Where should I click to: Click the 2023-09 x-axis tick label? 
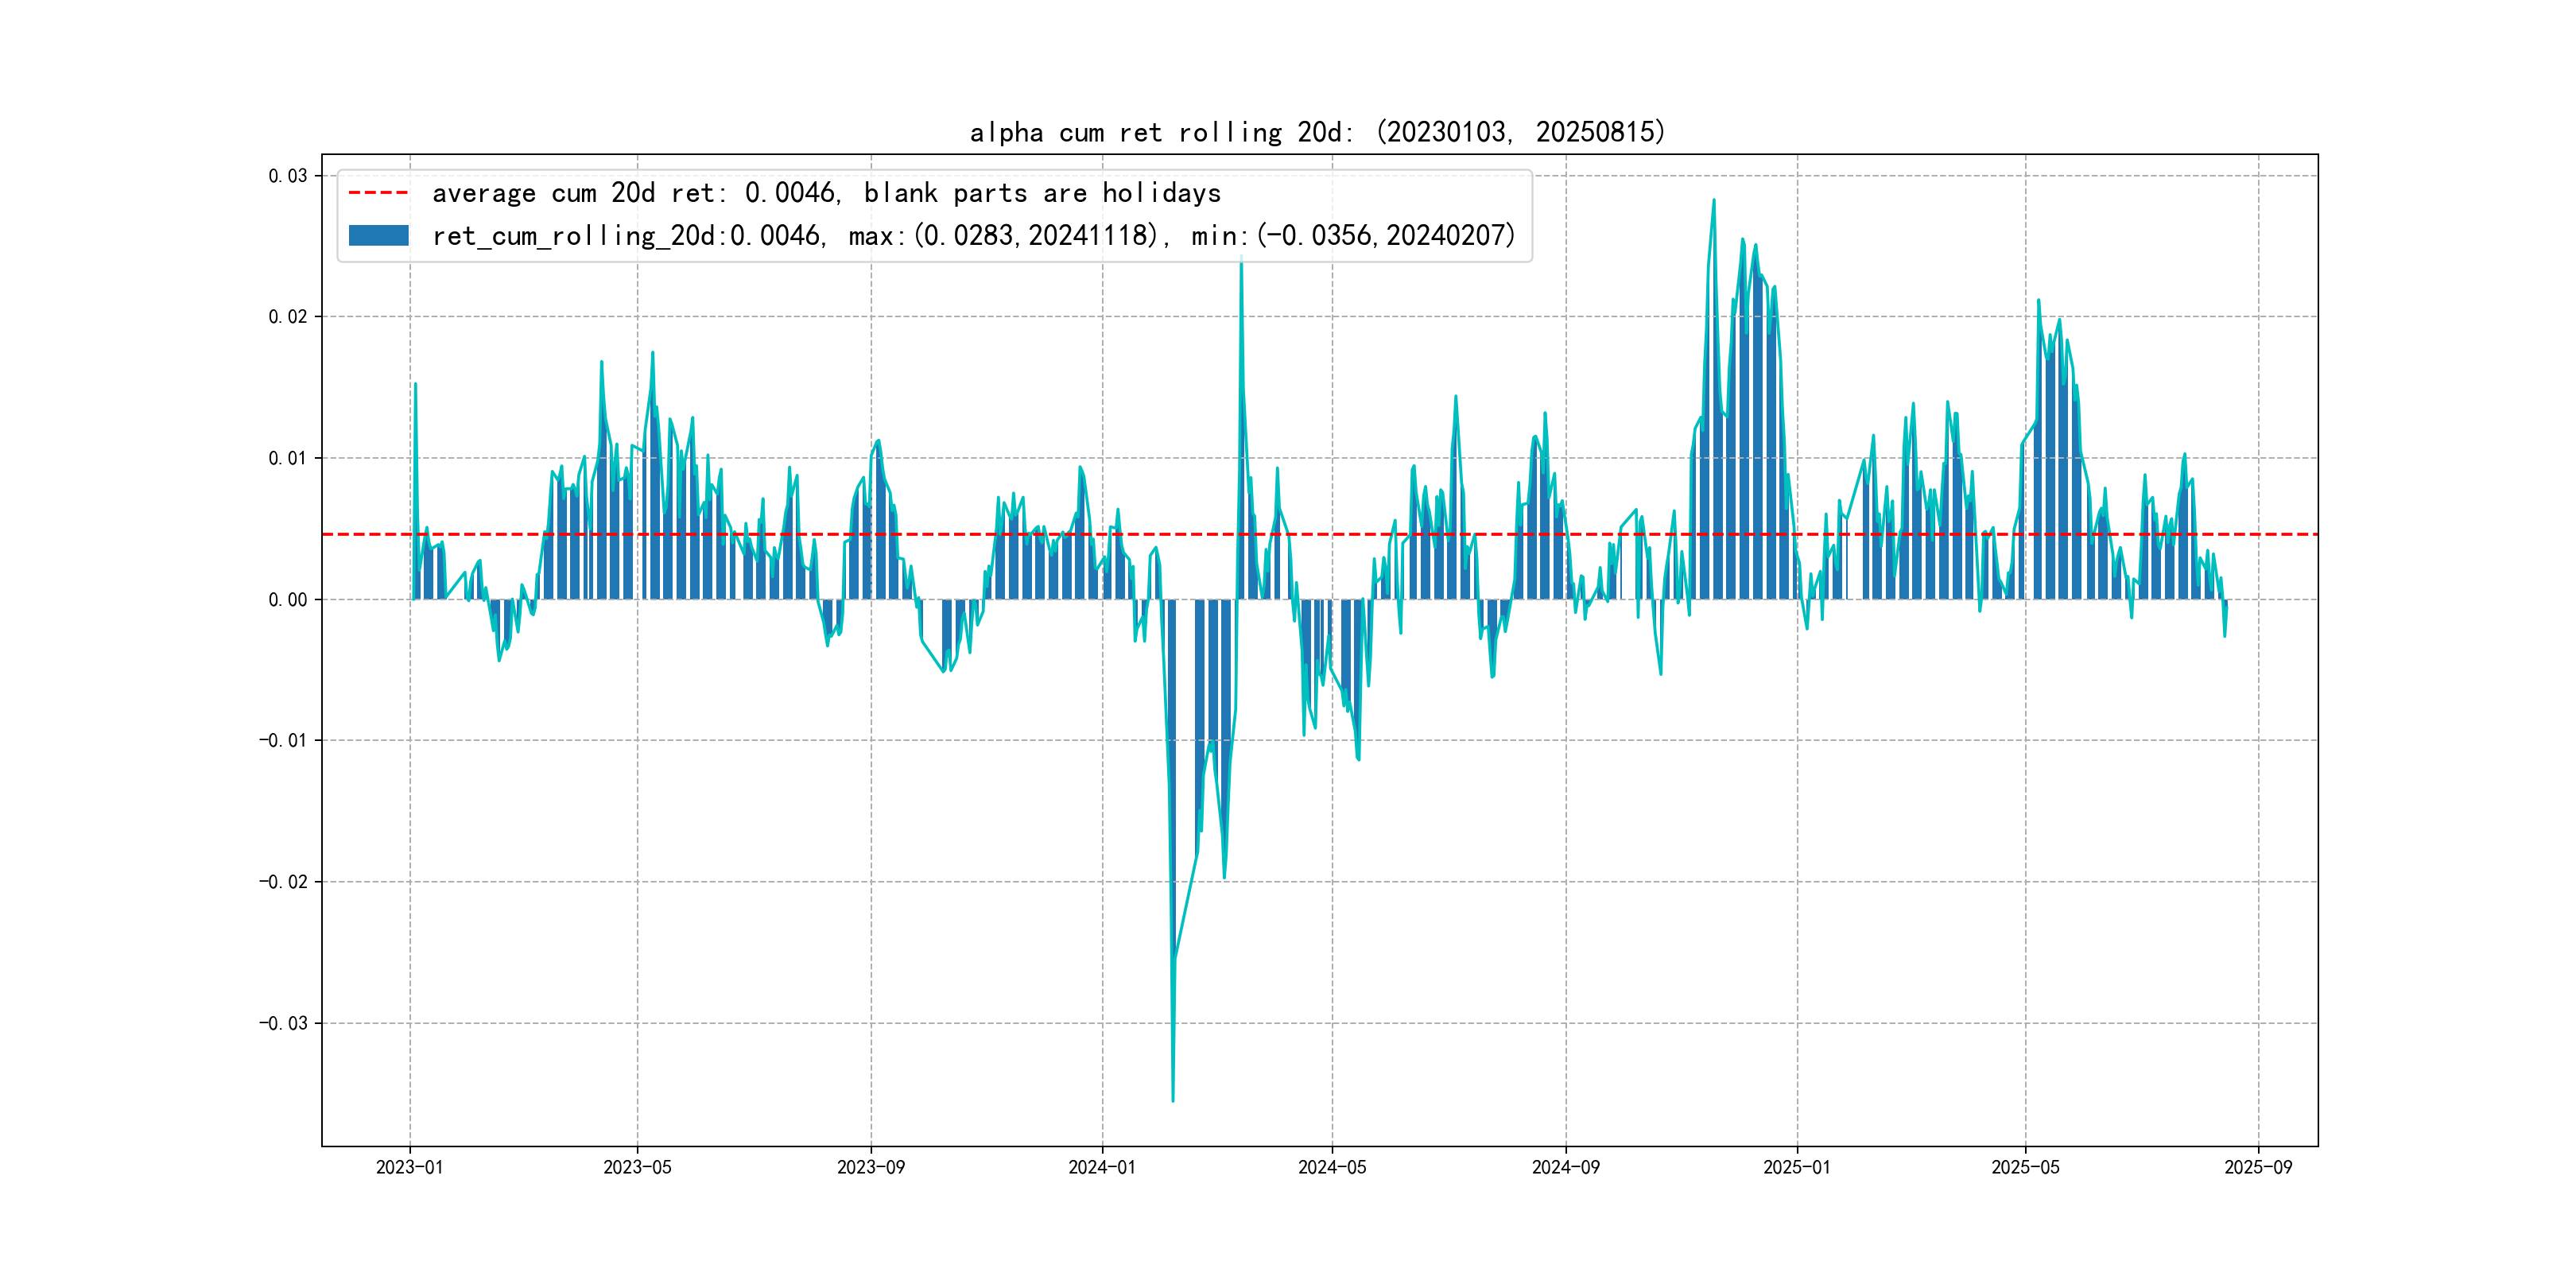click(870, 1167)
